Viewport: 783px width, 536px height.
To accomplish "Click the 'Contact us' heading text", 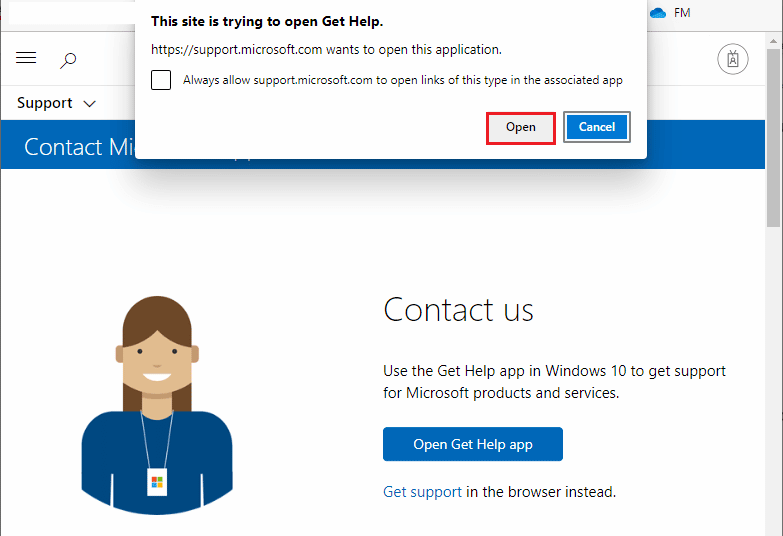I will point(458,310).
